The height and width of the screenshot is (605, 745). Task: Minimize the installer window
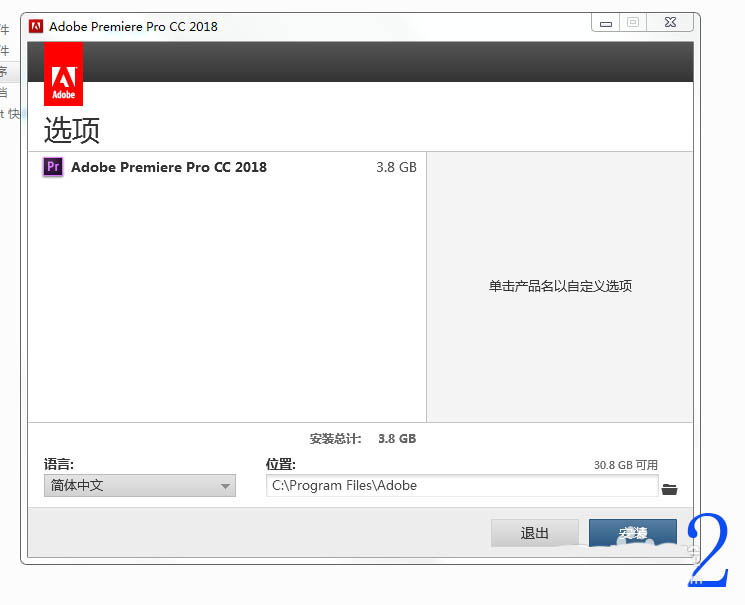(x=605, y=23)
